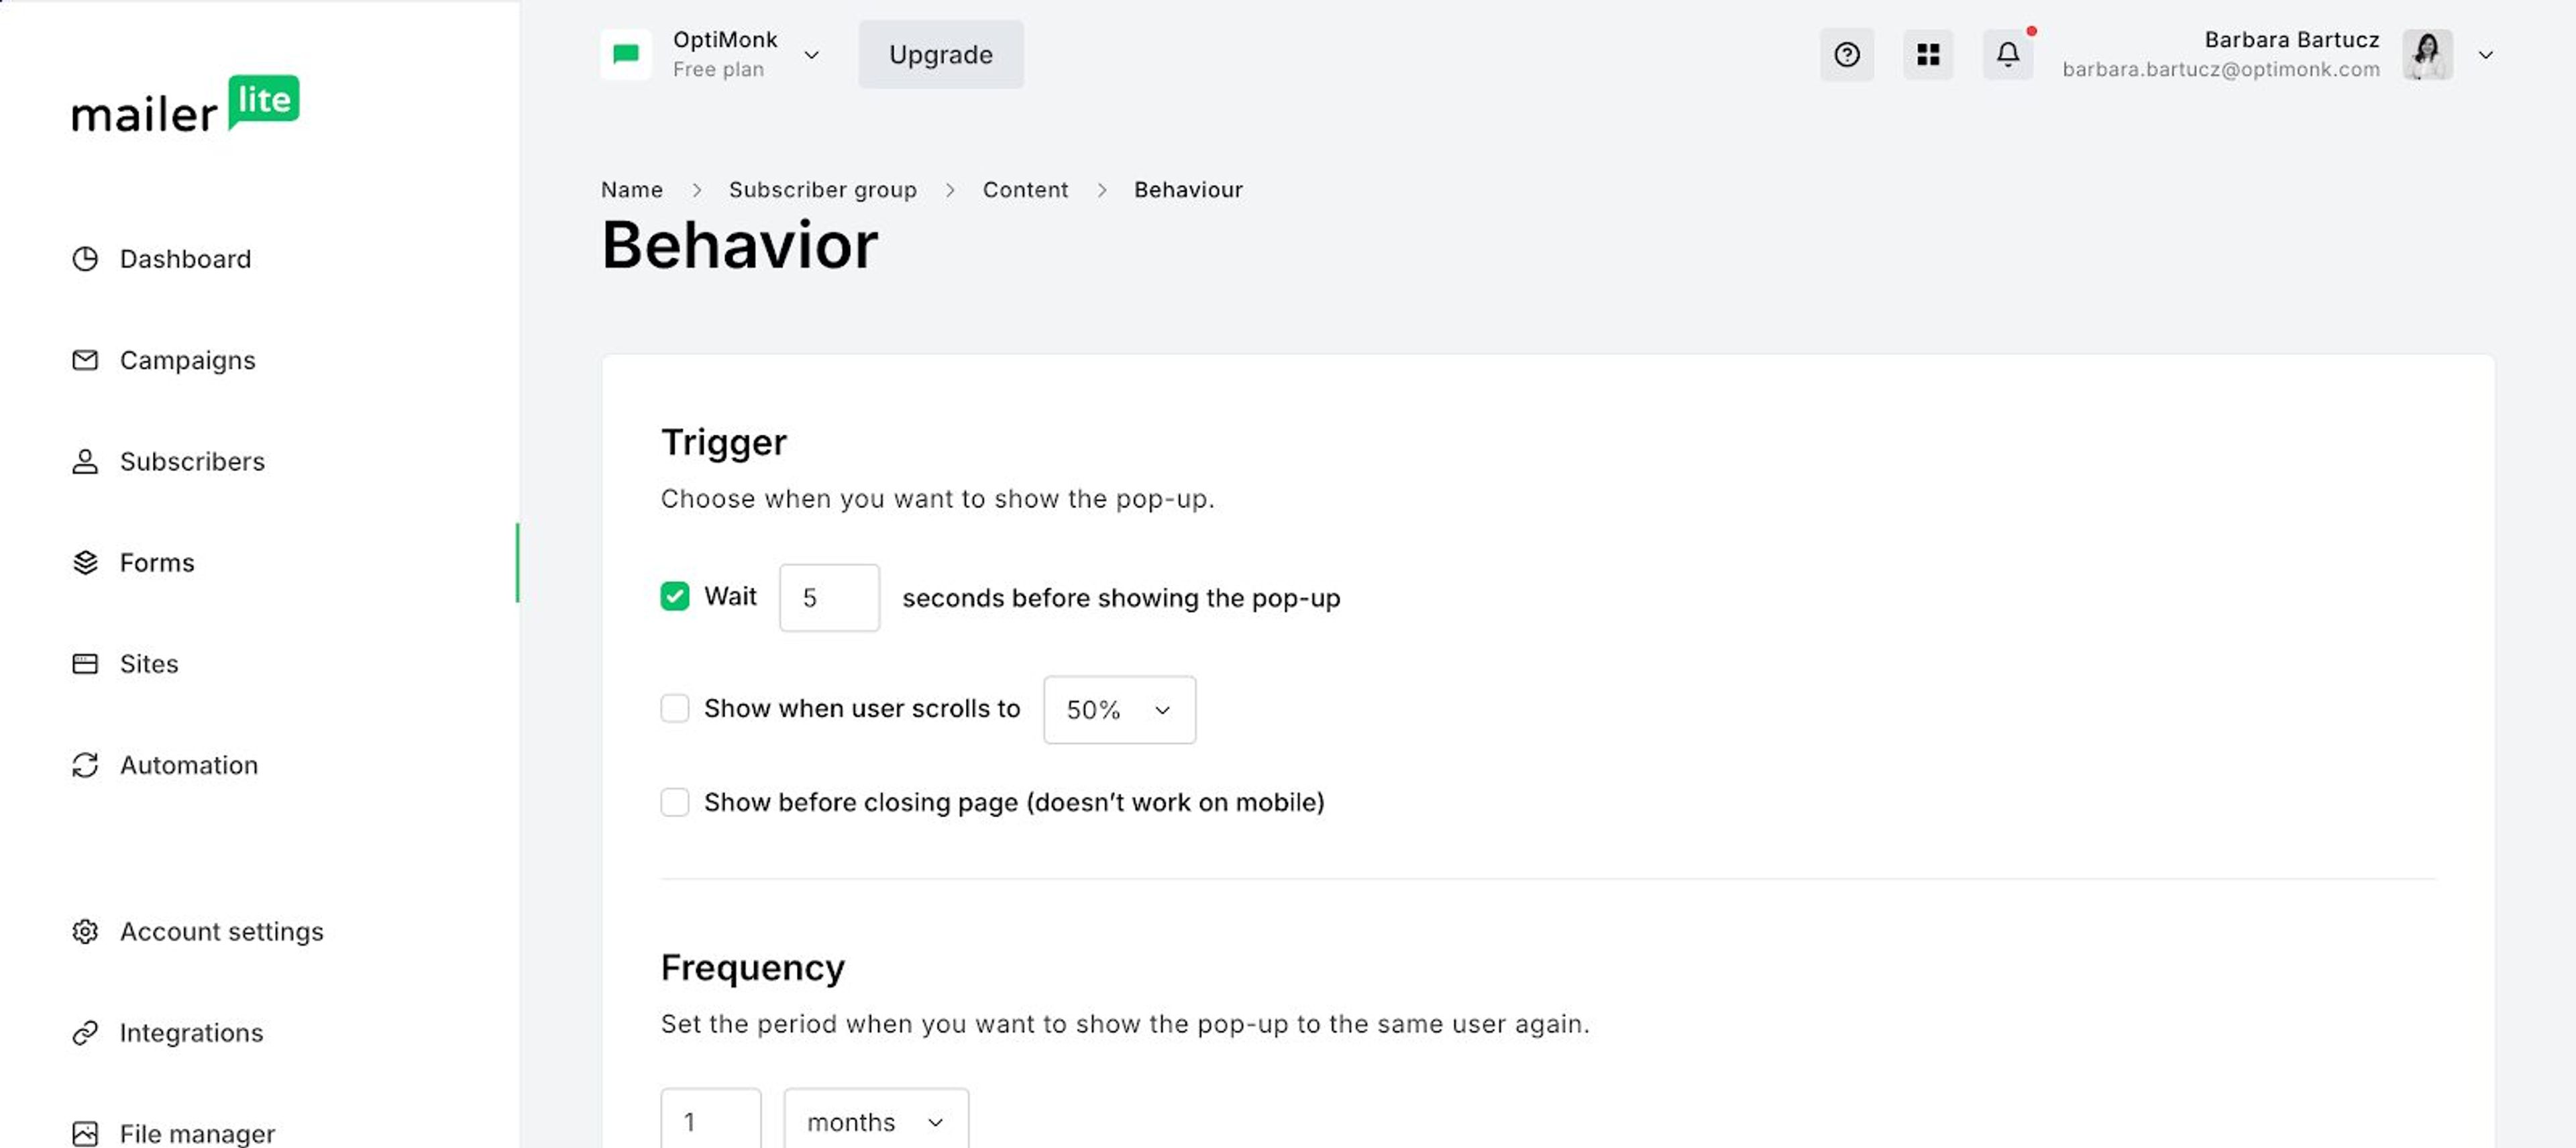
Task: Open the scroll percentage dropdown
Action: tap(1118, 710)
